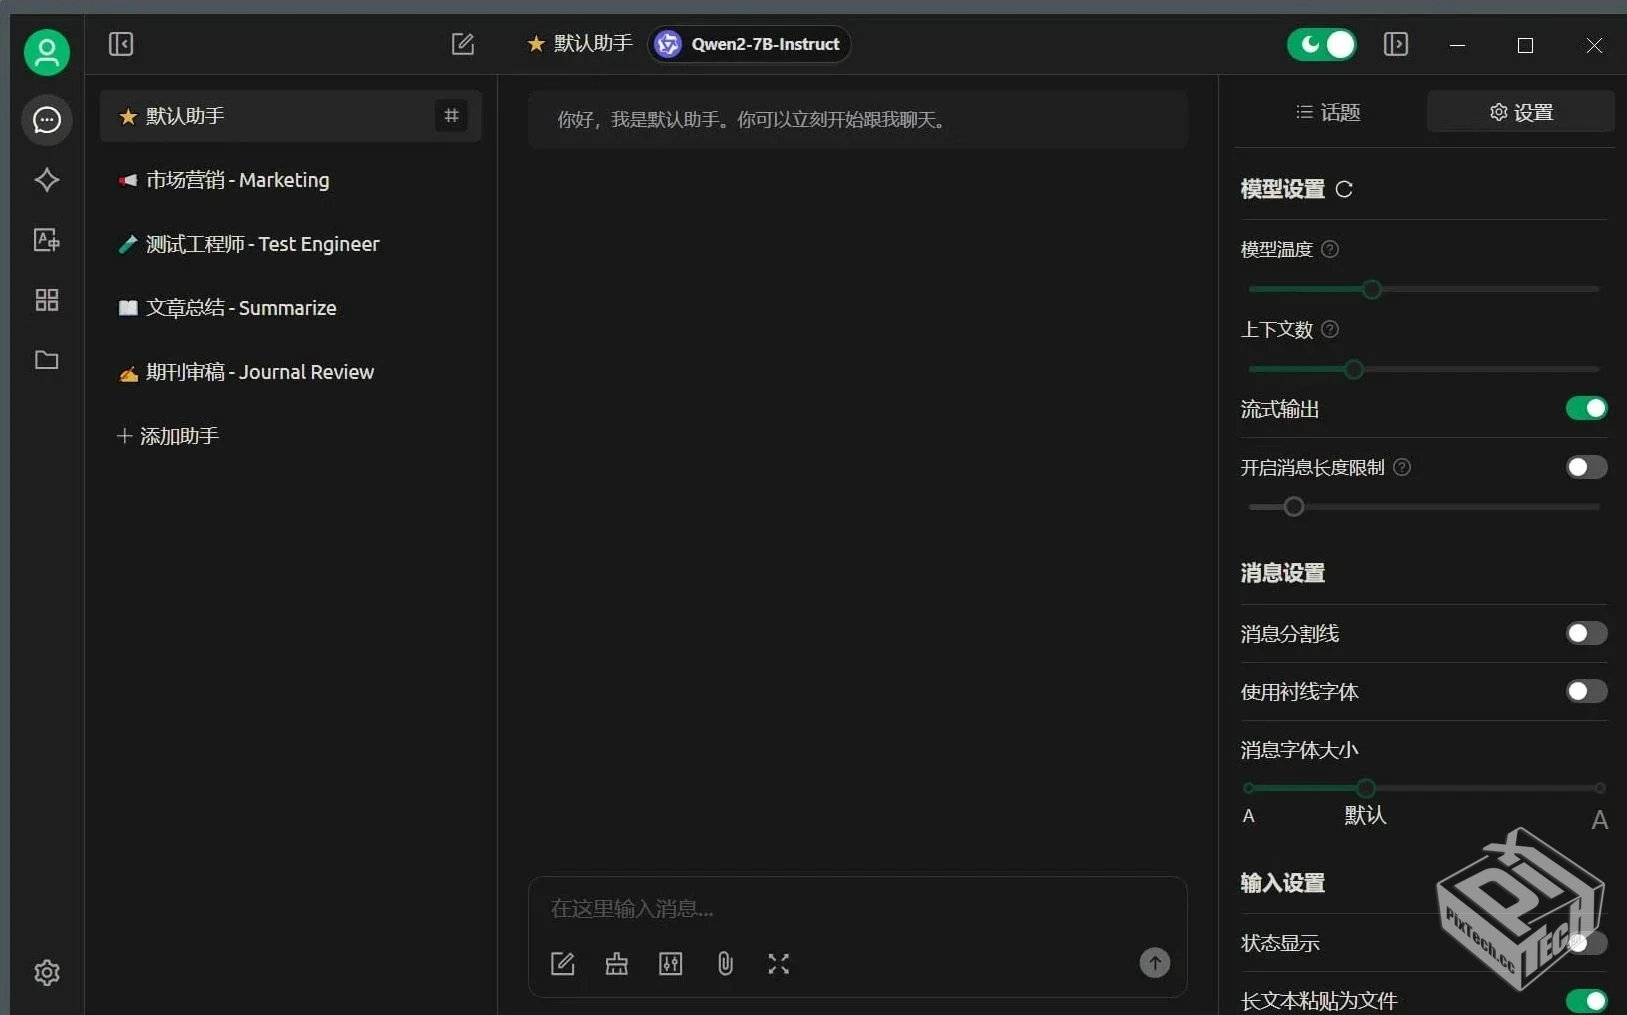Image resolution: width=1627 pixels, height=1015 pixels.
Task: Open a new chat with the pencil icon
Action: click(x=463, y=44)
